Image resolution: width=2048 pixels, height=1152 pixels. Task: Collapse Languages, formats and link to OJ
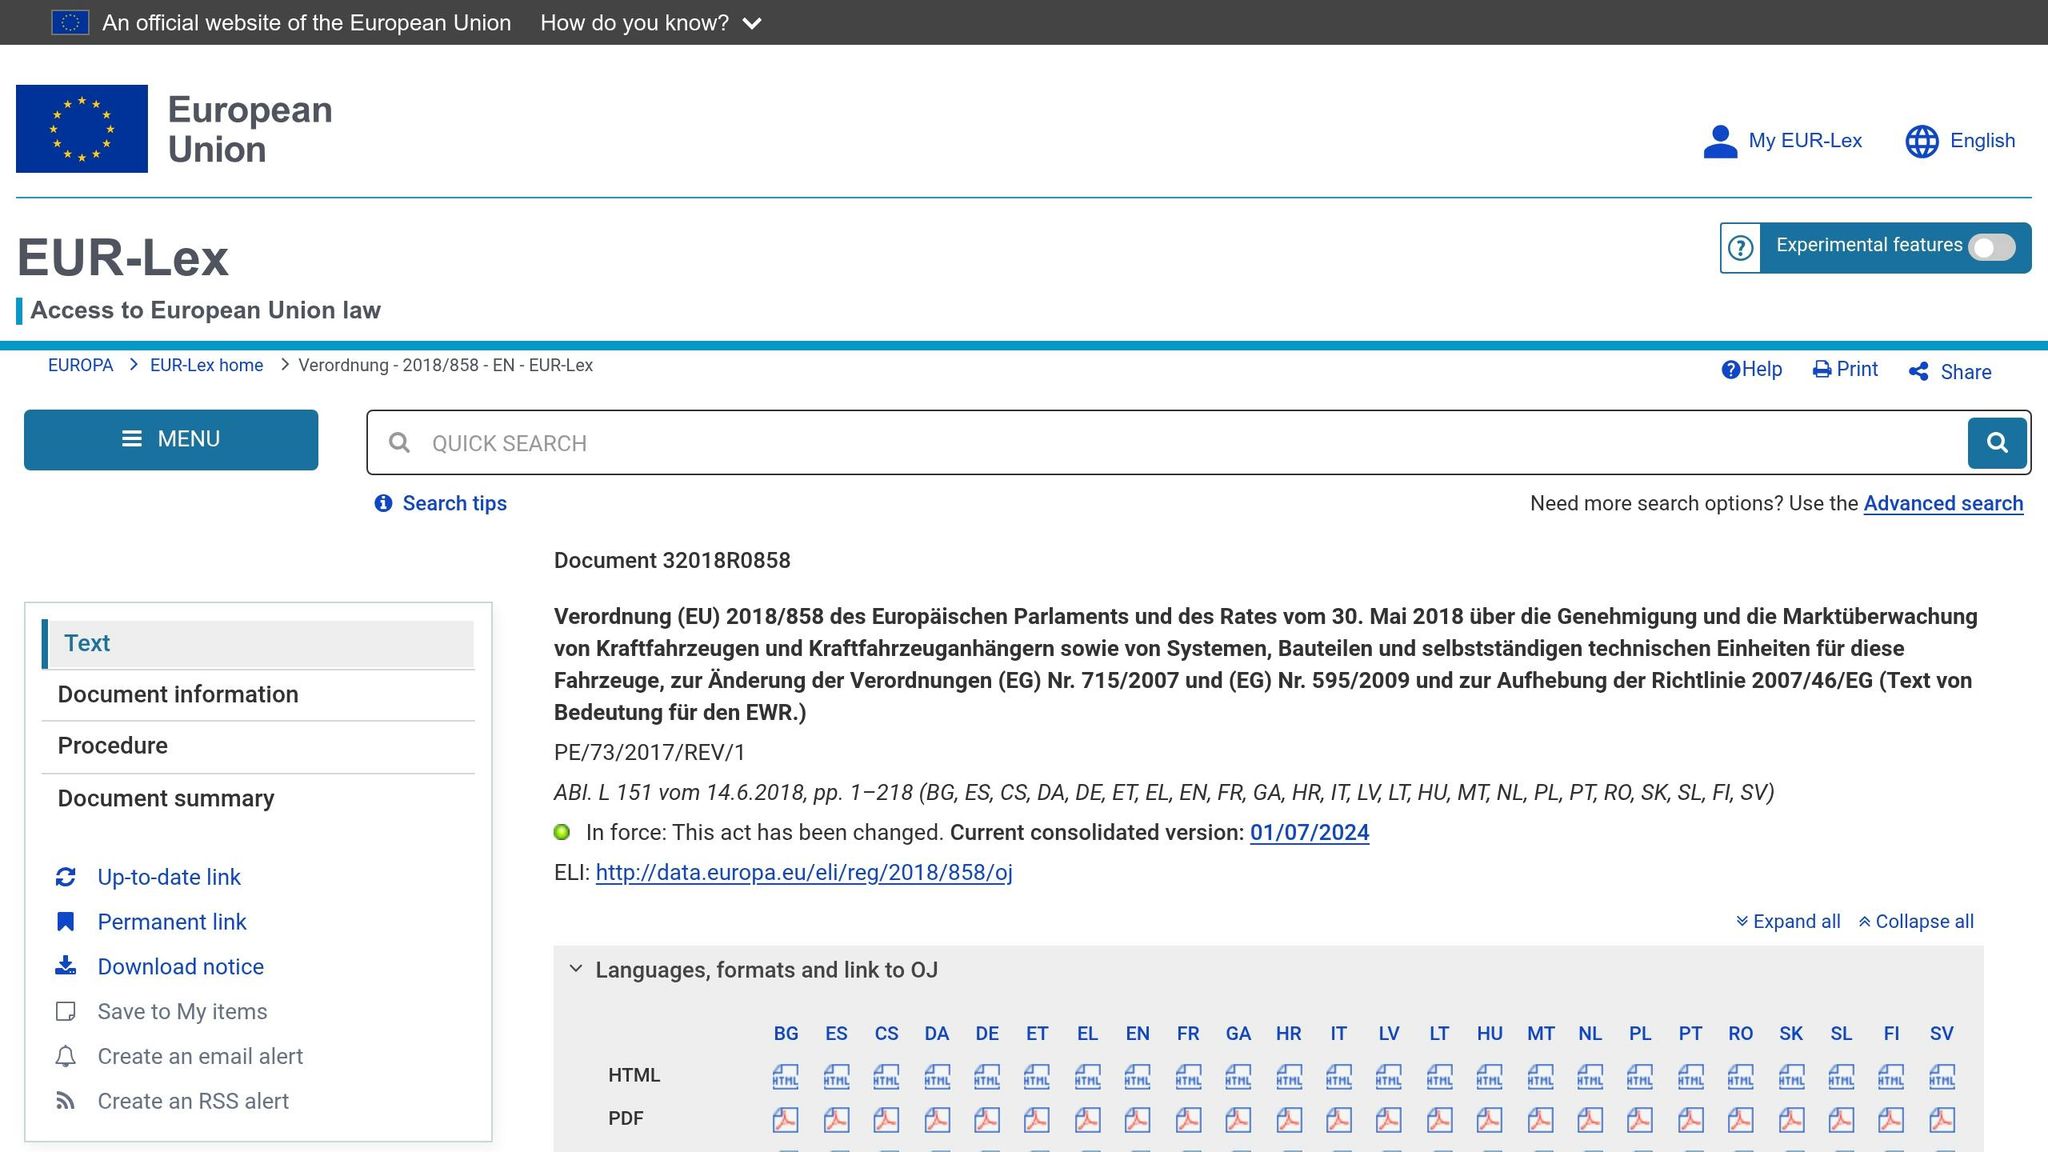coord(576,969)
